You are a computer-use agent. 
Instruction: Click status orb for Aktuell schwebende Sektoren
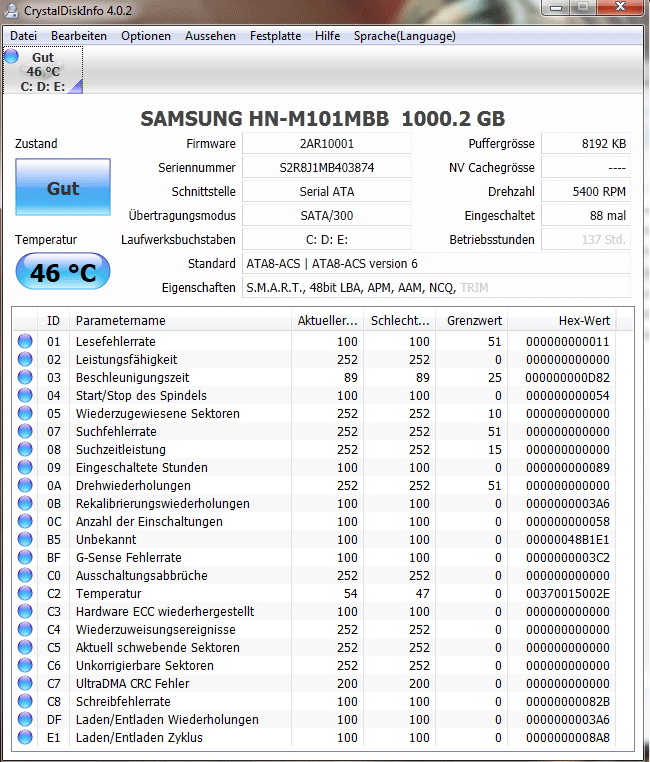[x=25, y=647]
